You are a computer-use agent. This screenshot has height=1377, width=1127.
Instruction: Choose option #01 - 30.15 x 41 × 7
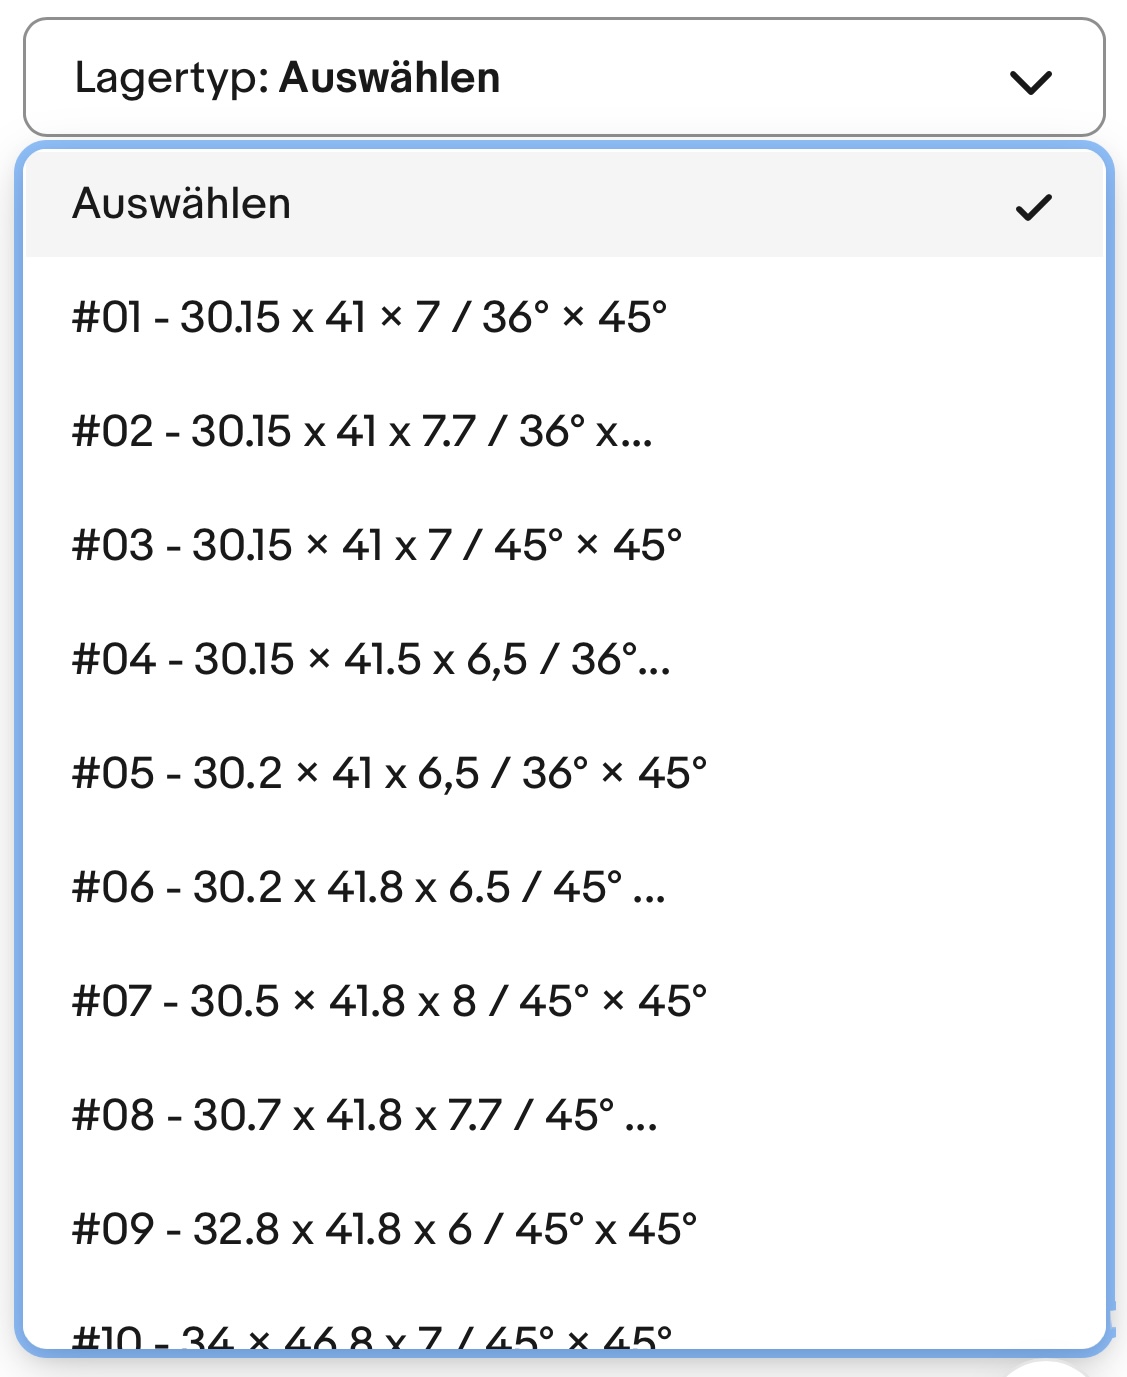369,318
